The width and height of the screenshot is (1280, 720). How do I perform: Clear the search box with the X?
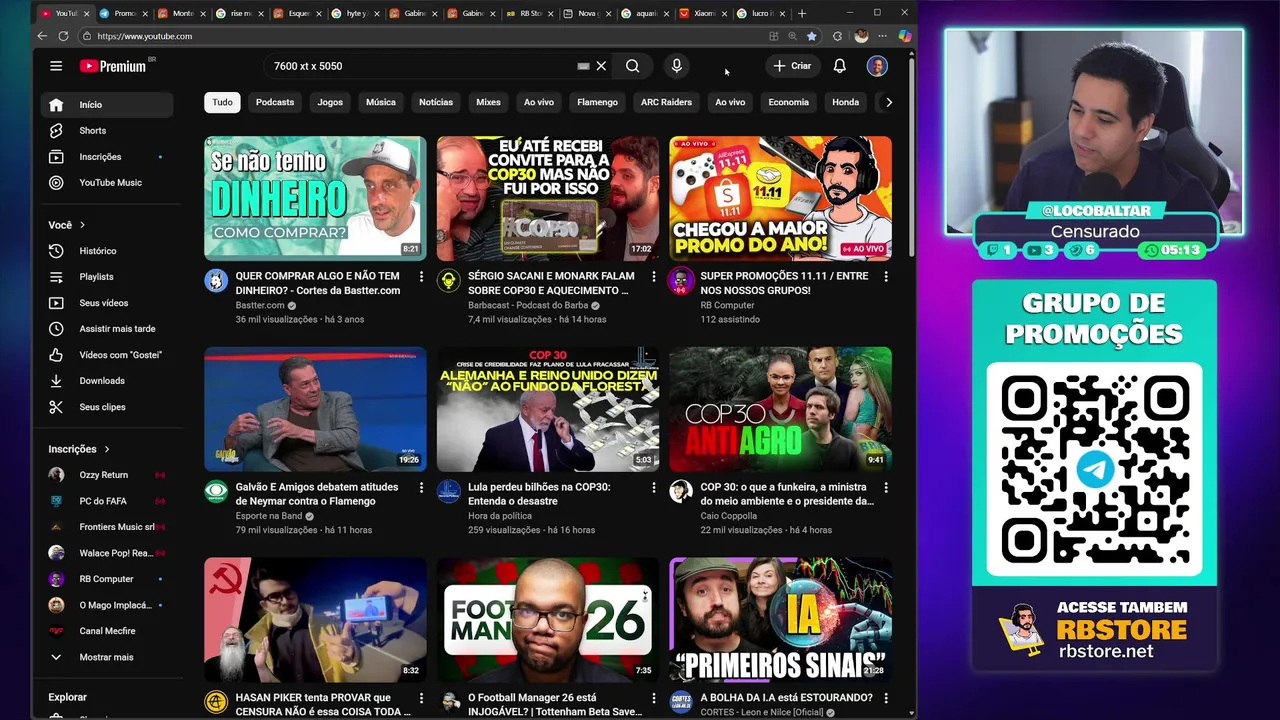pos(601,66)
